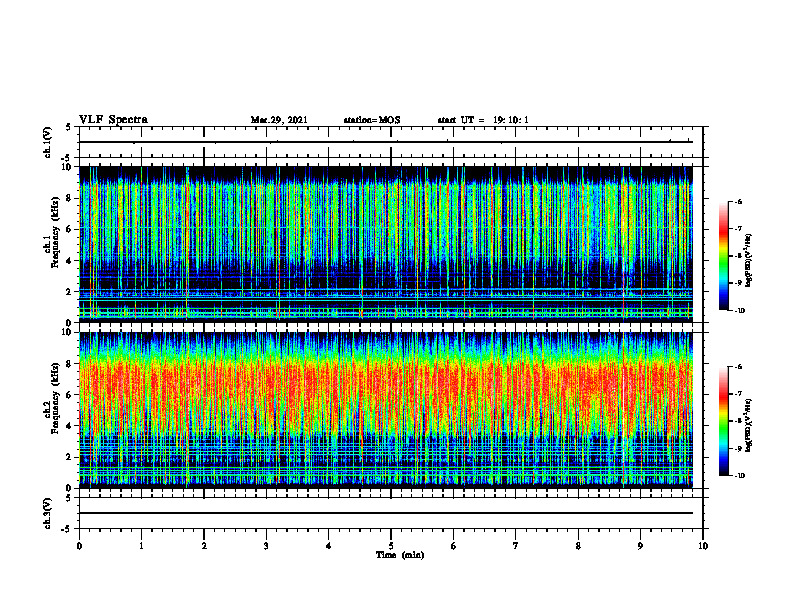
Task: Click time axis tick label "4"
Action: tap(329, 546)
